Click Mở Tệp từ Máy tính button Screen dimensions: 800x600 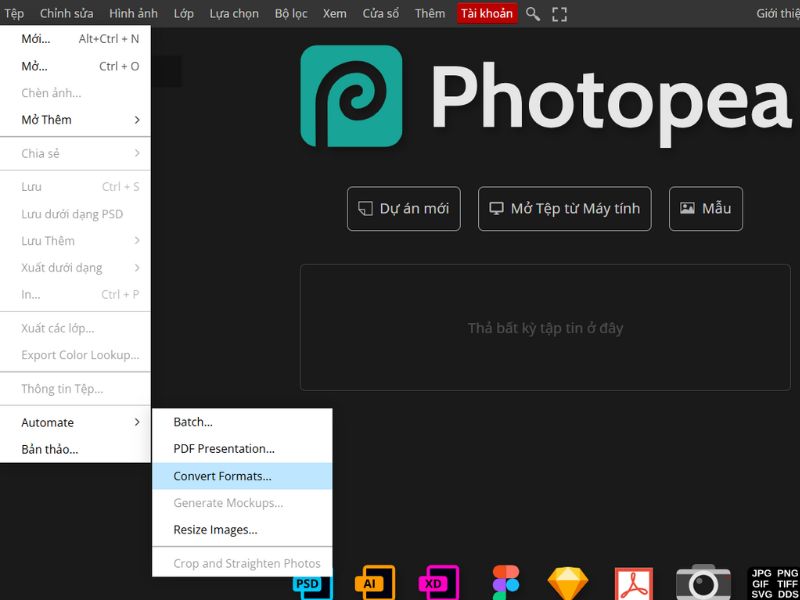(564, 209)
